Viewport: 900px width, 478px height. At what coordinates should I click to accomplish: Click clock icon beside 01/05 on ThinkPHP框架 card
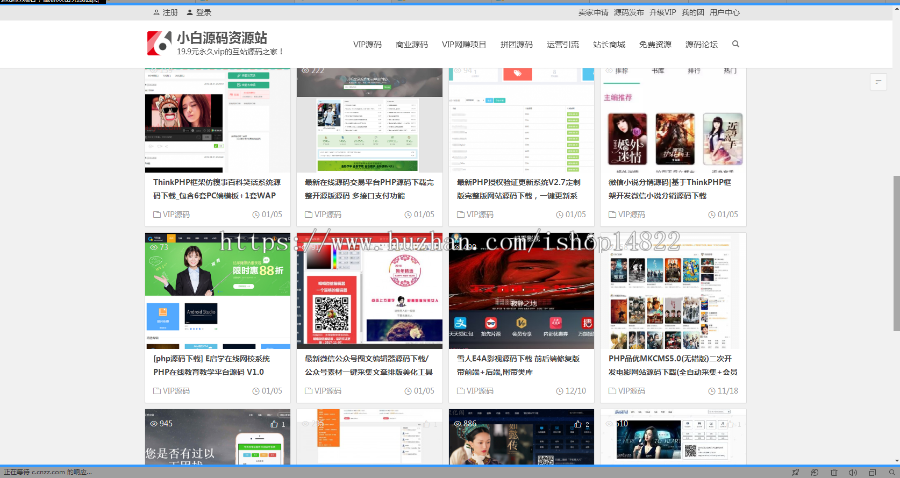[256, 215]
